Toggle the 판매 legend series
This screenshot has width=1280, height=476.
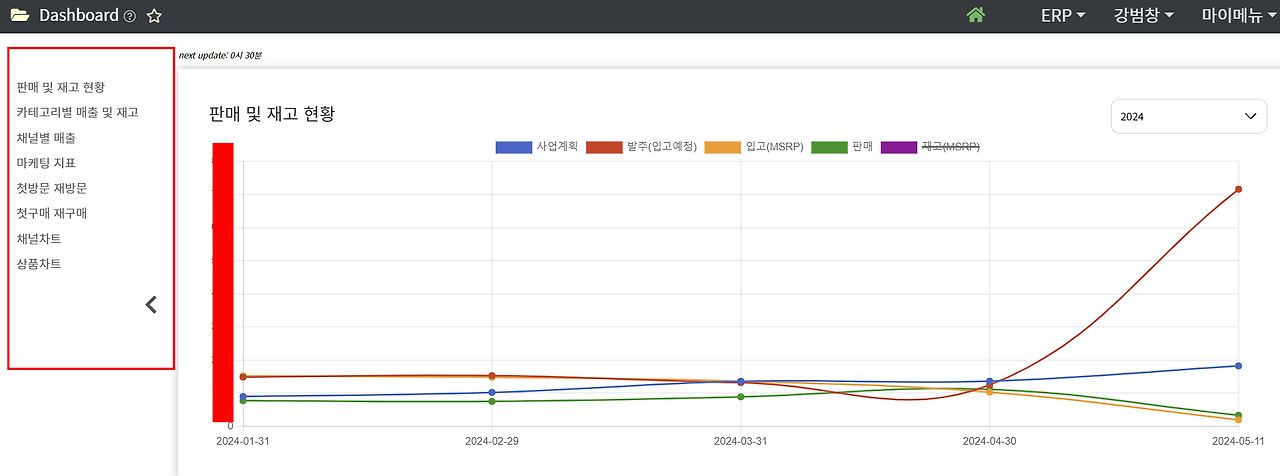(842, 147)
